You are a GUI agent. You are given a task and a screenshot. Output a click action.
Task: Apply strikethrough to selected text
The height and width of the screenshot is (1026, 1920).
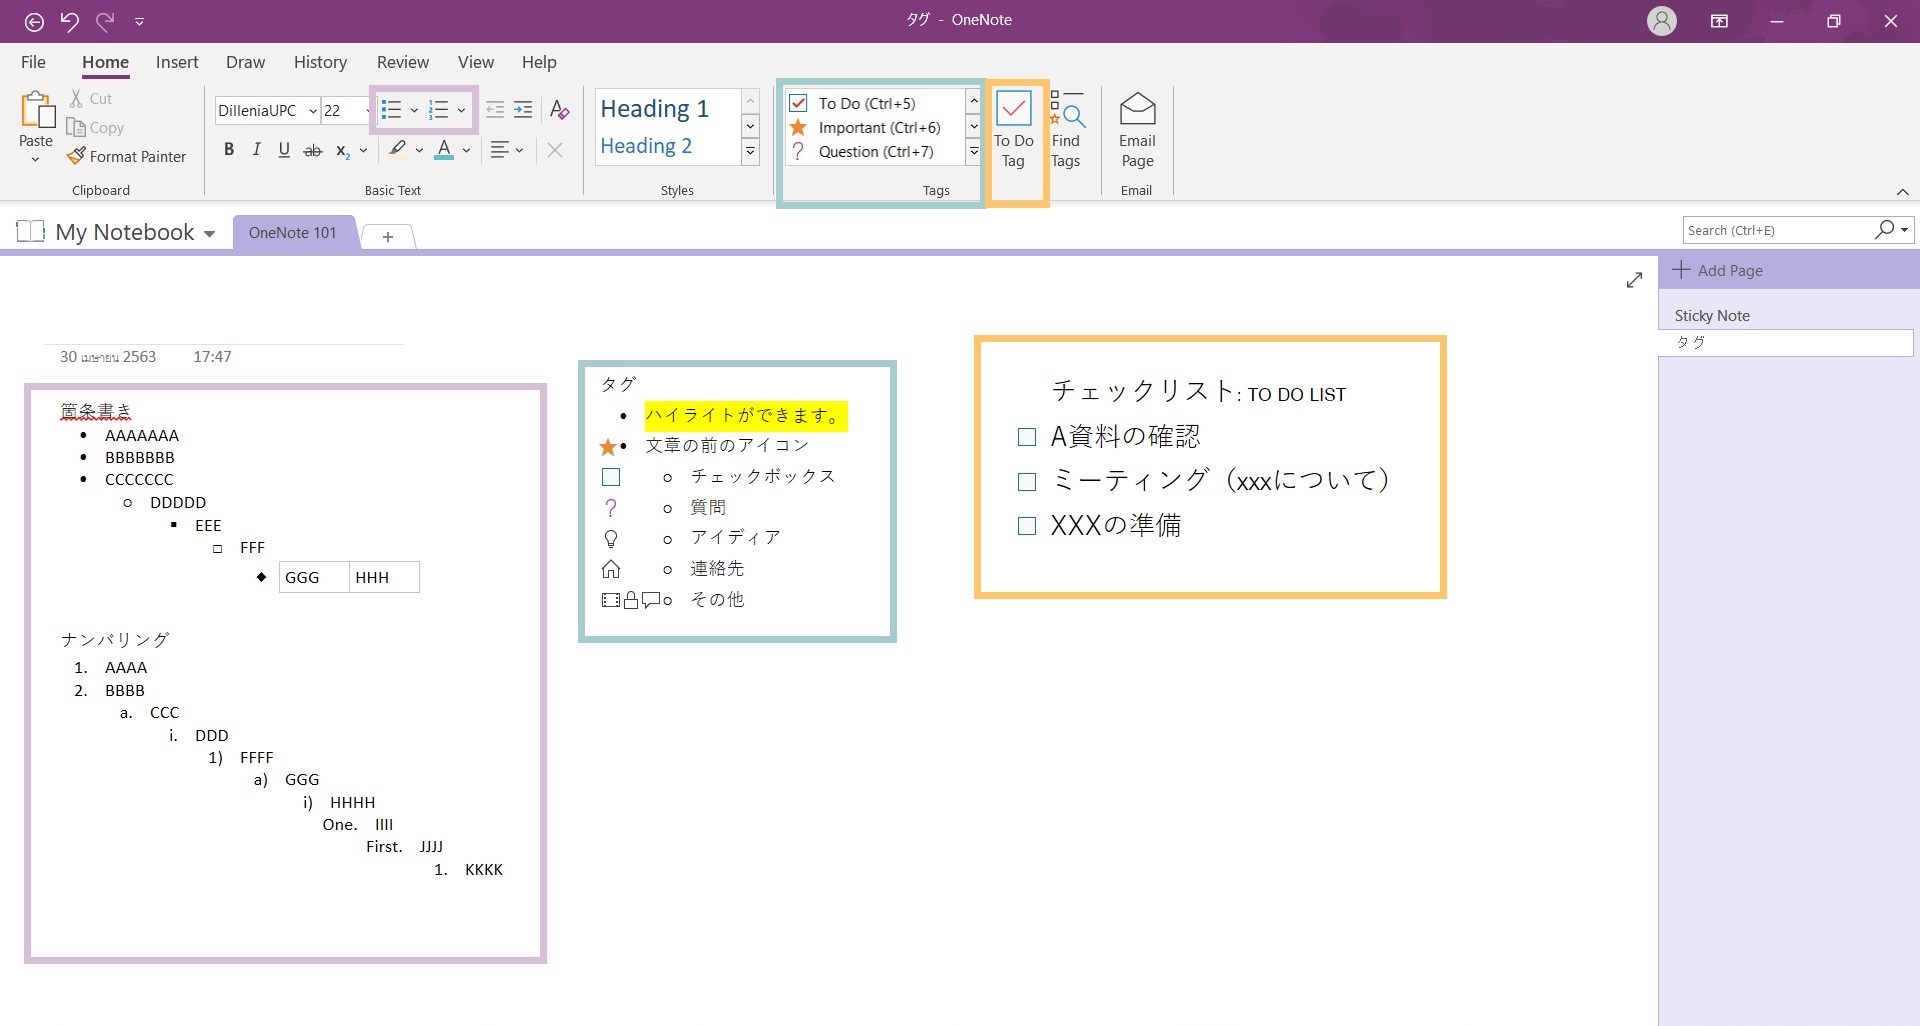tap(312, 149)
